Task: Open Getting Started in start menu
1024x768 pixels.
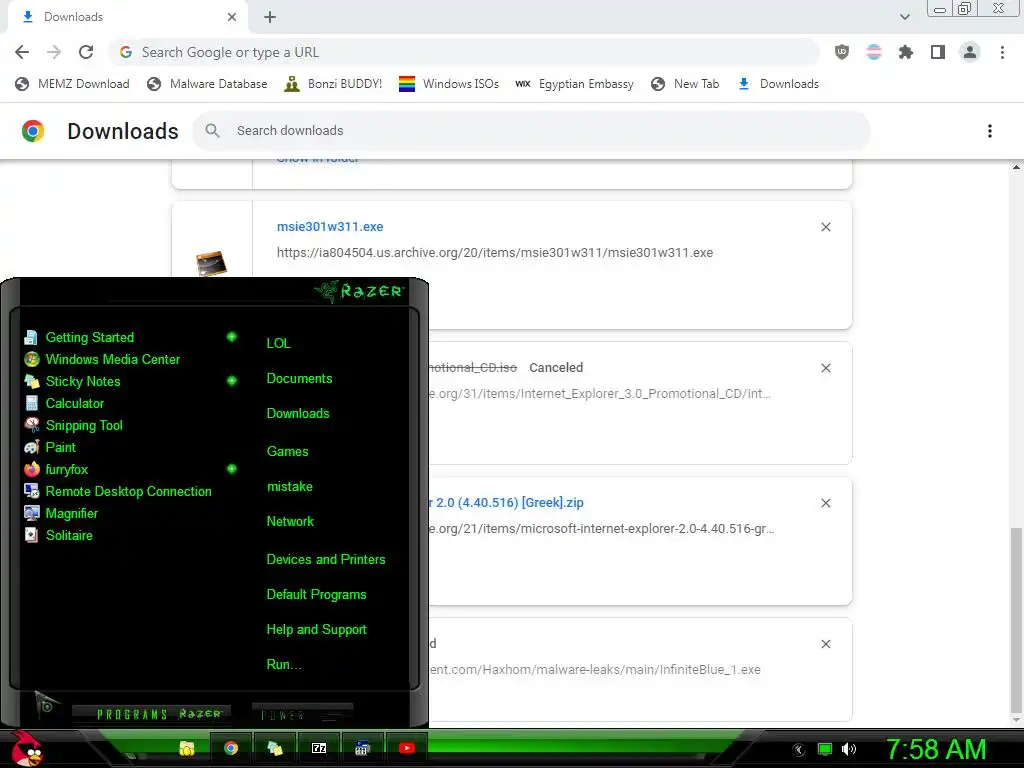Action: click(89, 337)
